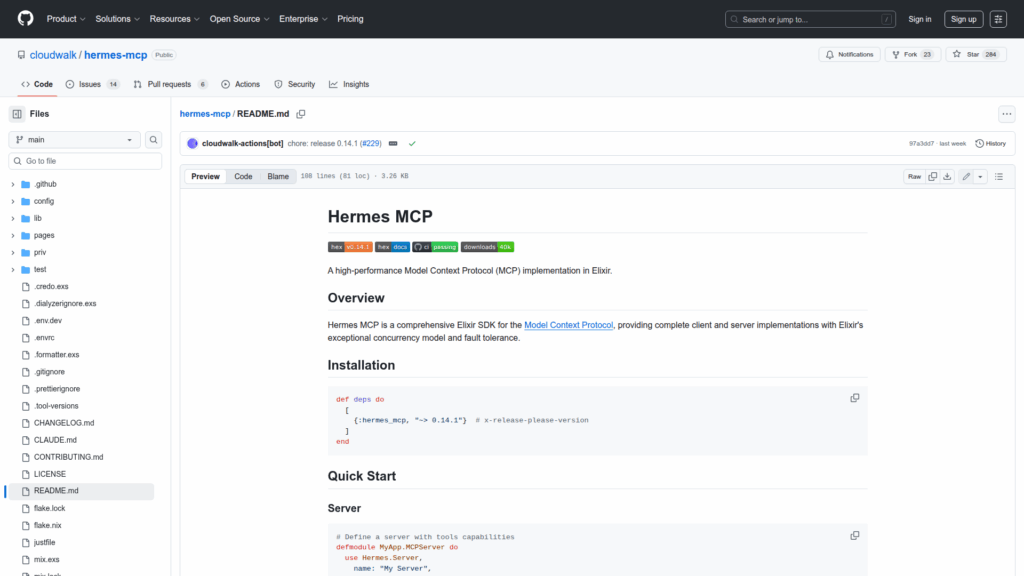Screen dimensions: 1024x576
Task: Switch to the Blame view toggle
Action: (x=277, y=177)
